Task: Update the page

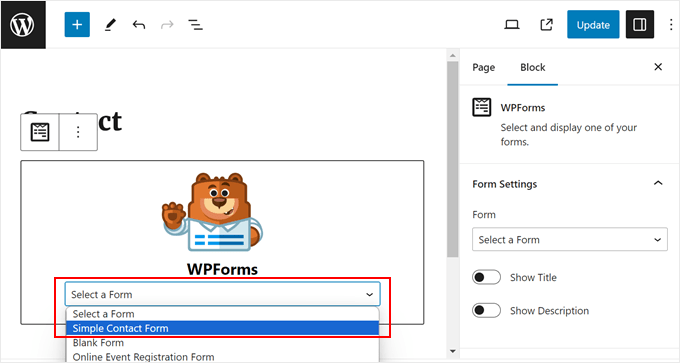Action: click(593, 25)
